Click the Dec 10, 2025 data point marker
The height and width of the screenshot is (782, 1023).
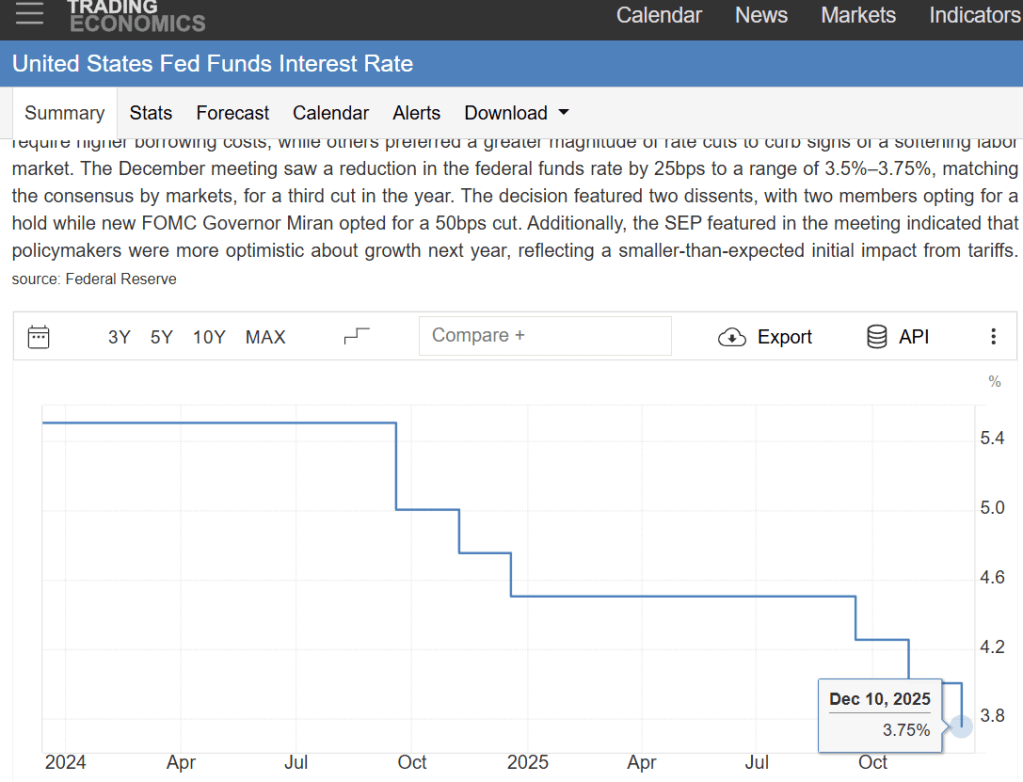click(x=961, y=725)
